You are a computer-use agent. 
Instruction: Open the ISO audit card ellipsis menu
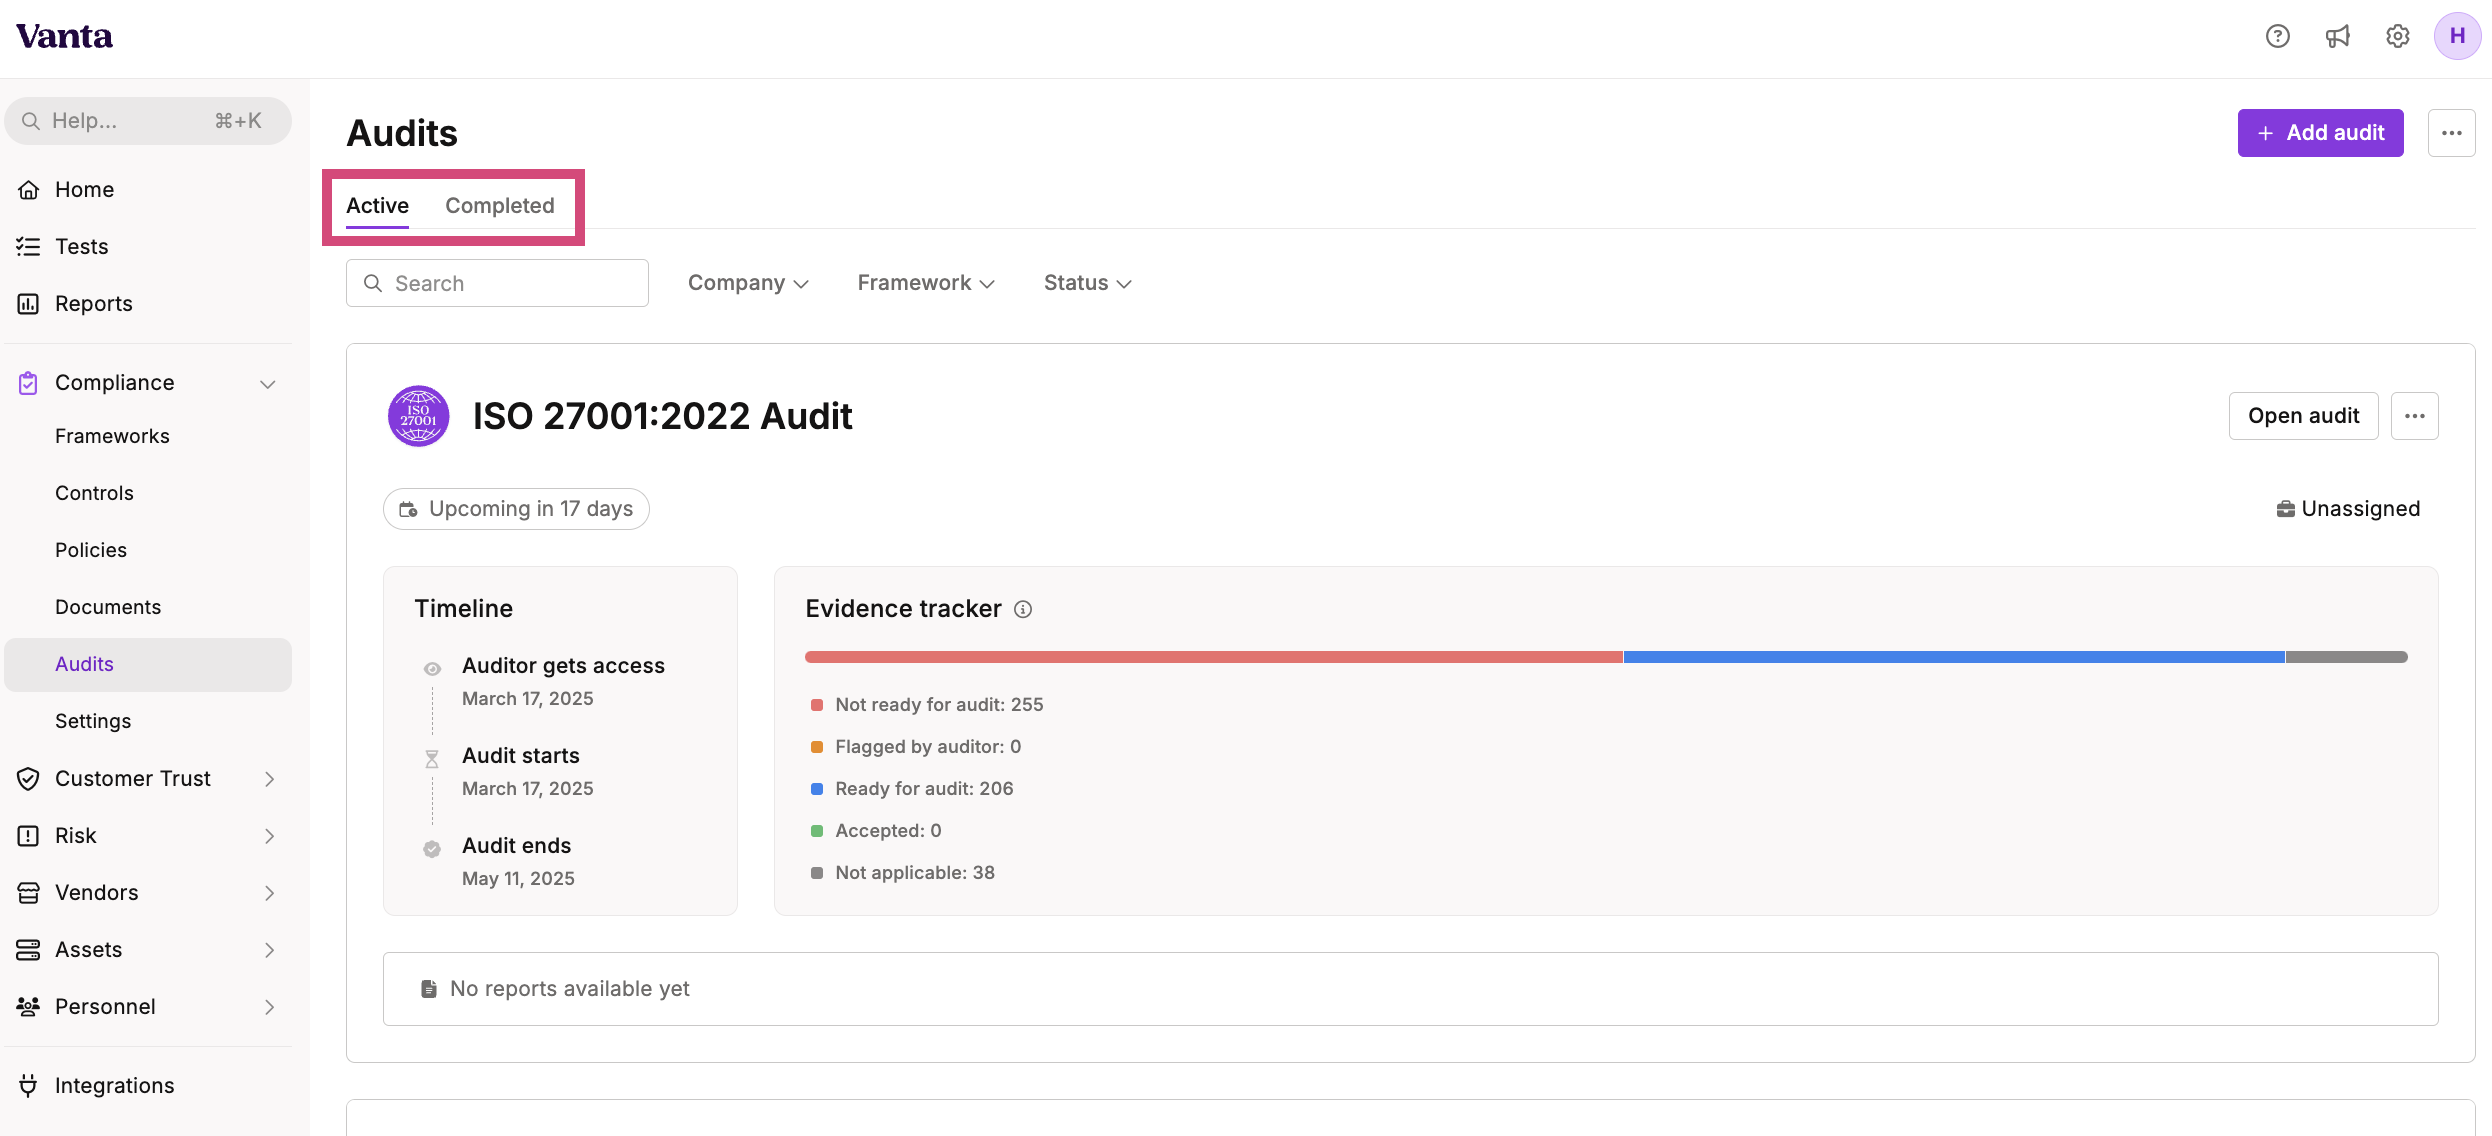pyautogui.click(x=2415, y=416)
